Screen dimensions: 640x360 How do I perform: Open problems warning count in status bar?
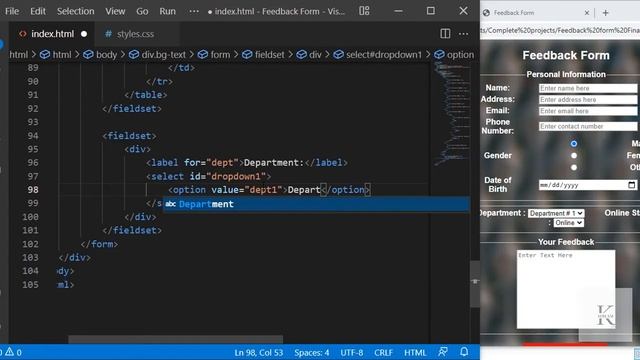(12, 352)
